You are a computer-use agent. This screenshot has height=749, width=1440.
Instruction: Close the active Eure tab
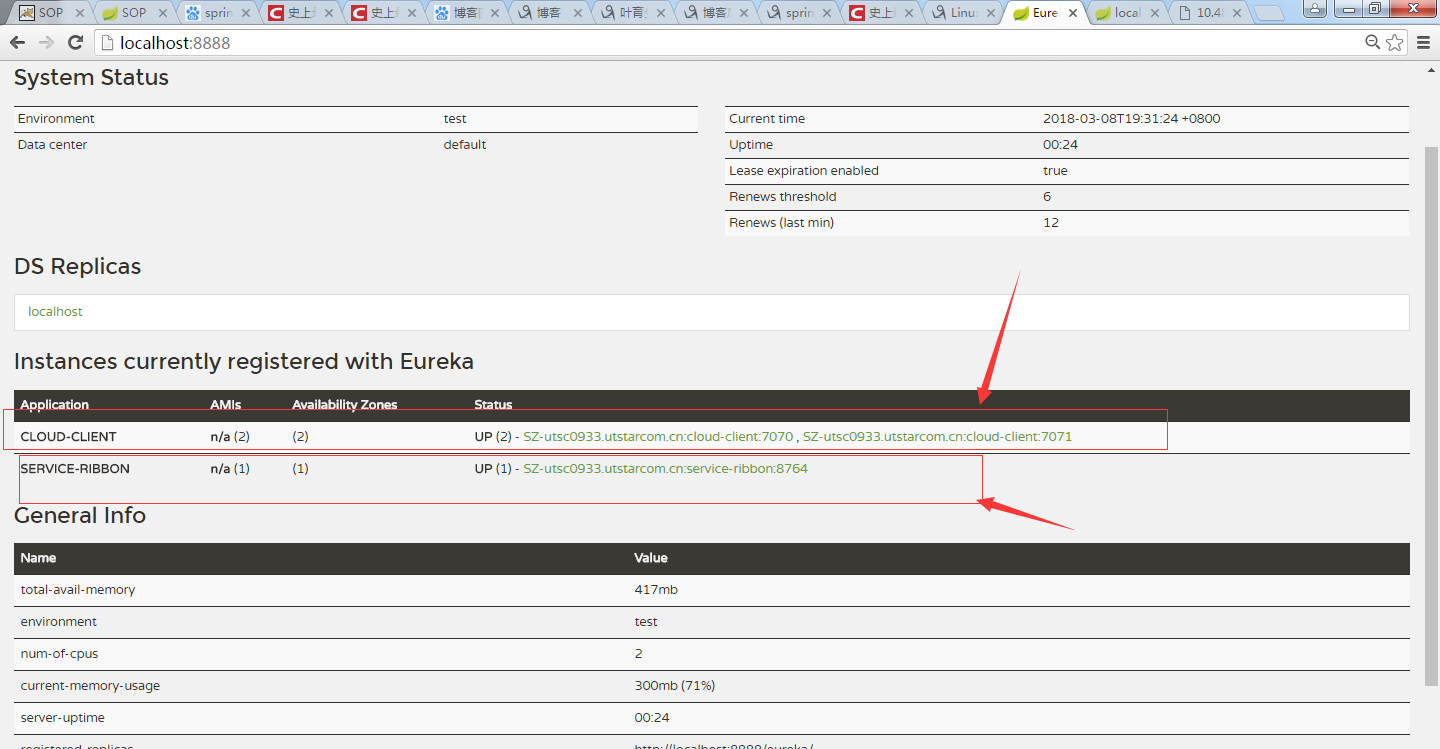1073,14
